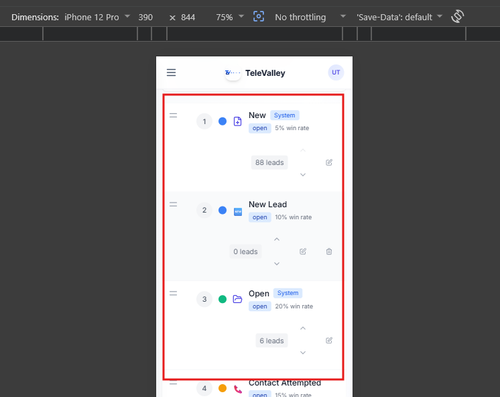Click the capture screenshot icon in DevTools
Screen dimensions: 500x397
(x=259, y=16)
